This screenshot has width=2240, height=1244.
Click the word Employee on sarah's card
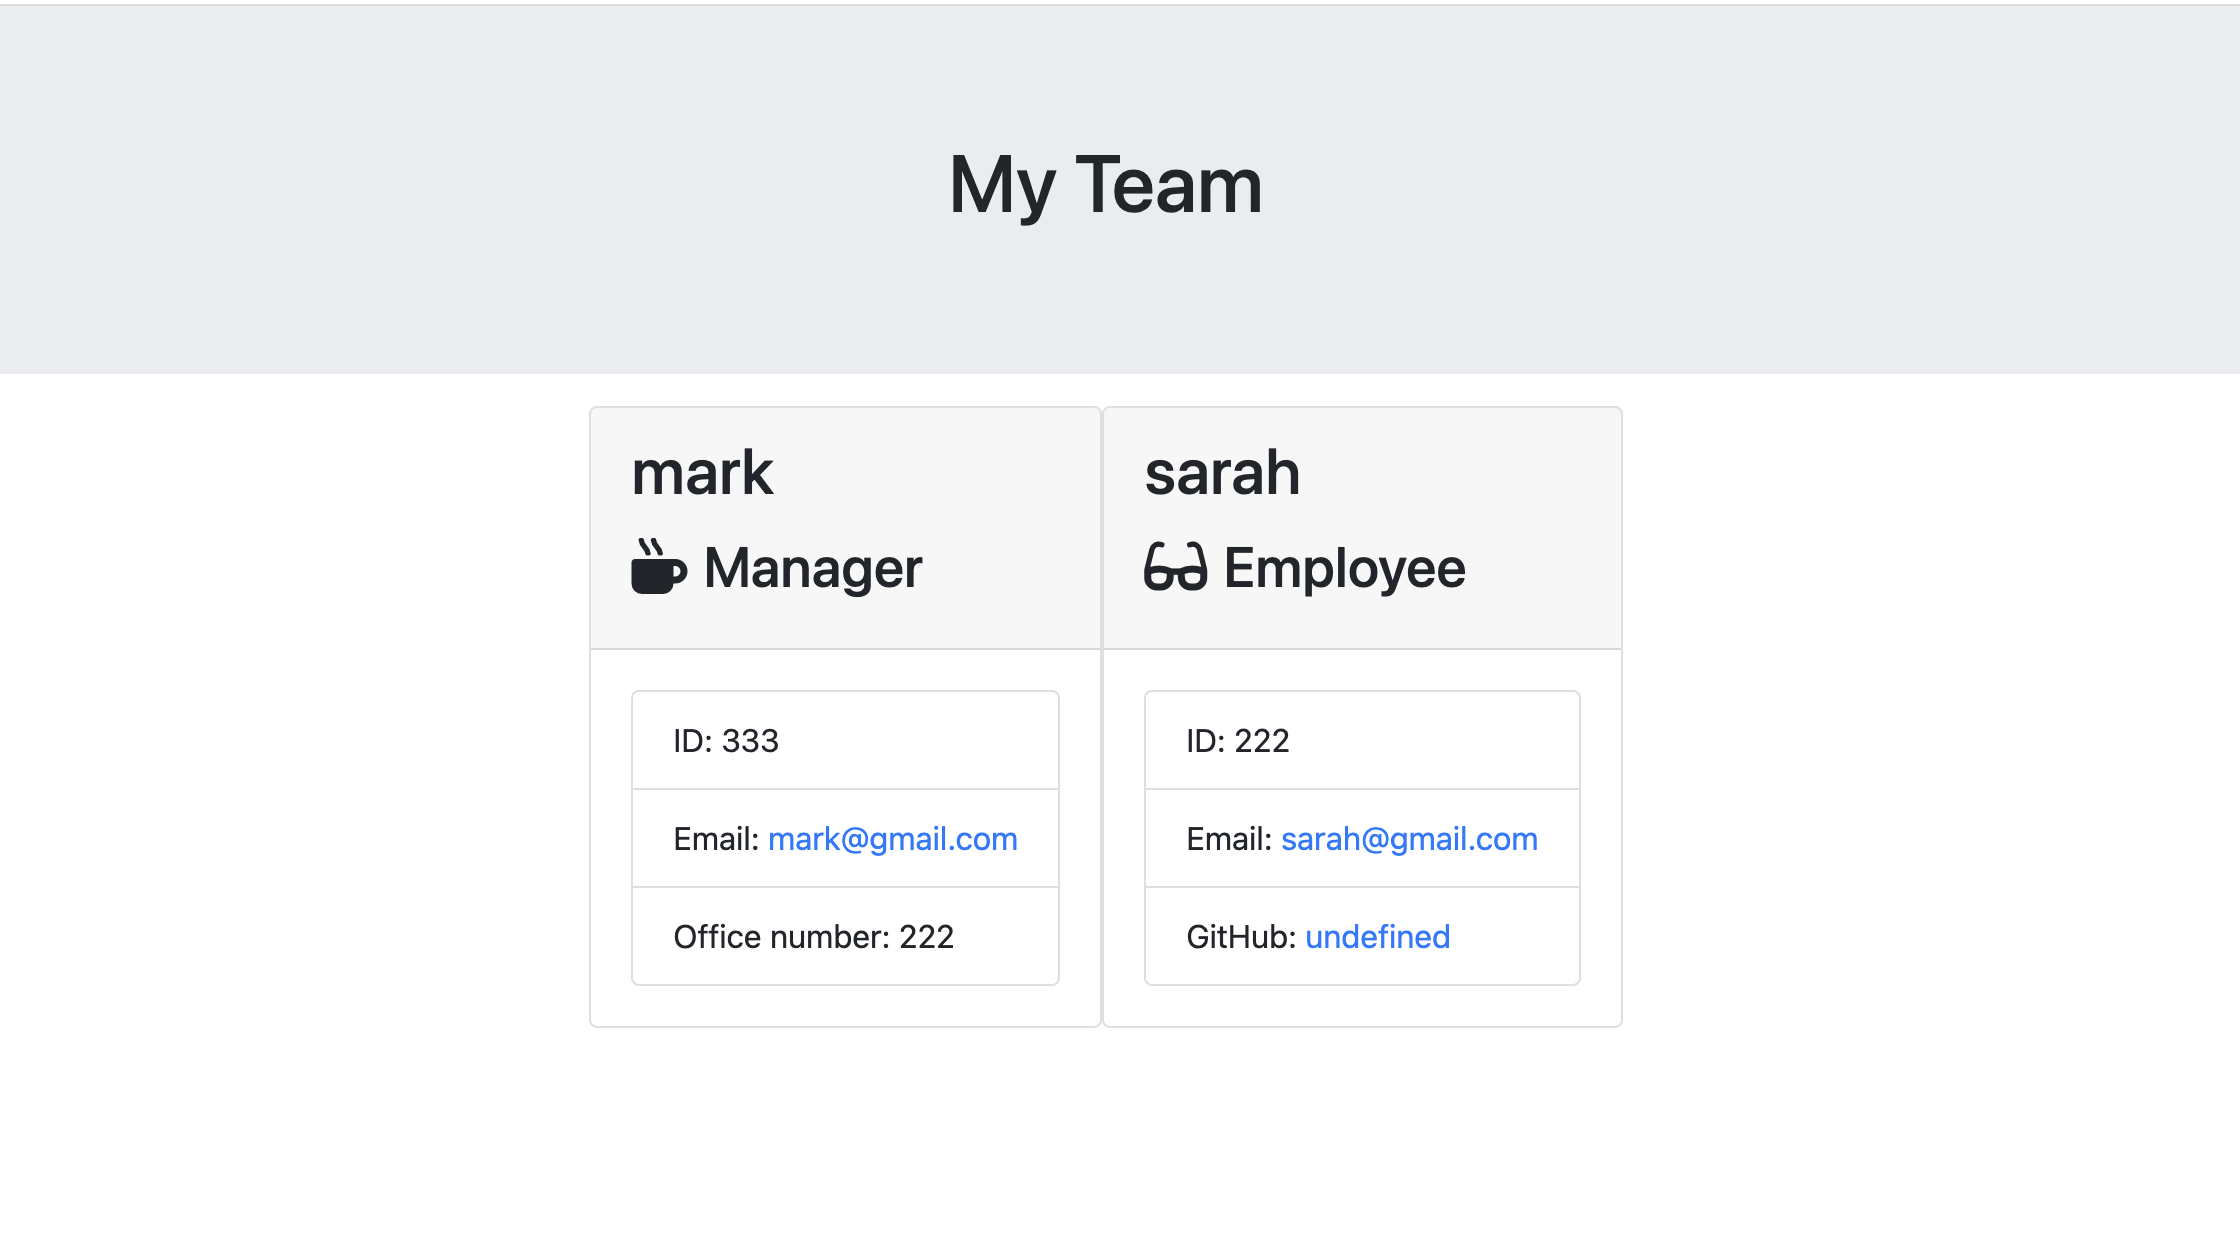pyautogui.click(x=1344, y=568)
